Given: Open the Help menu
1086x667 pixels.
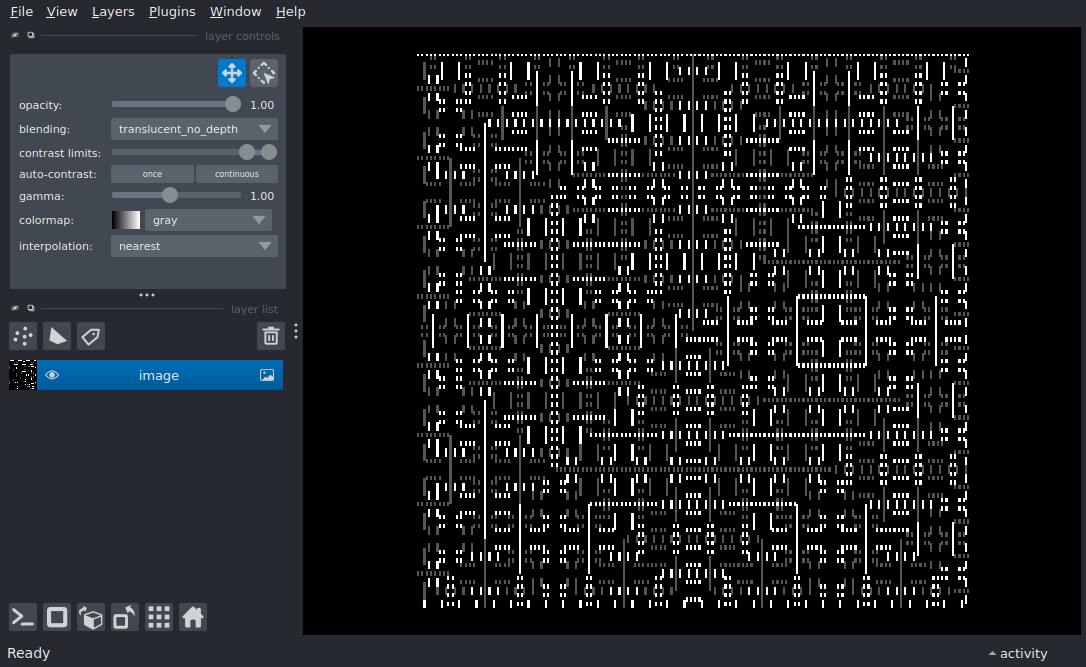Looking at the screenshot, I should pos(290,12).
